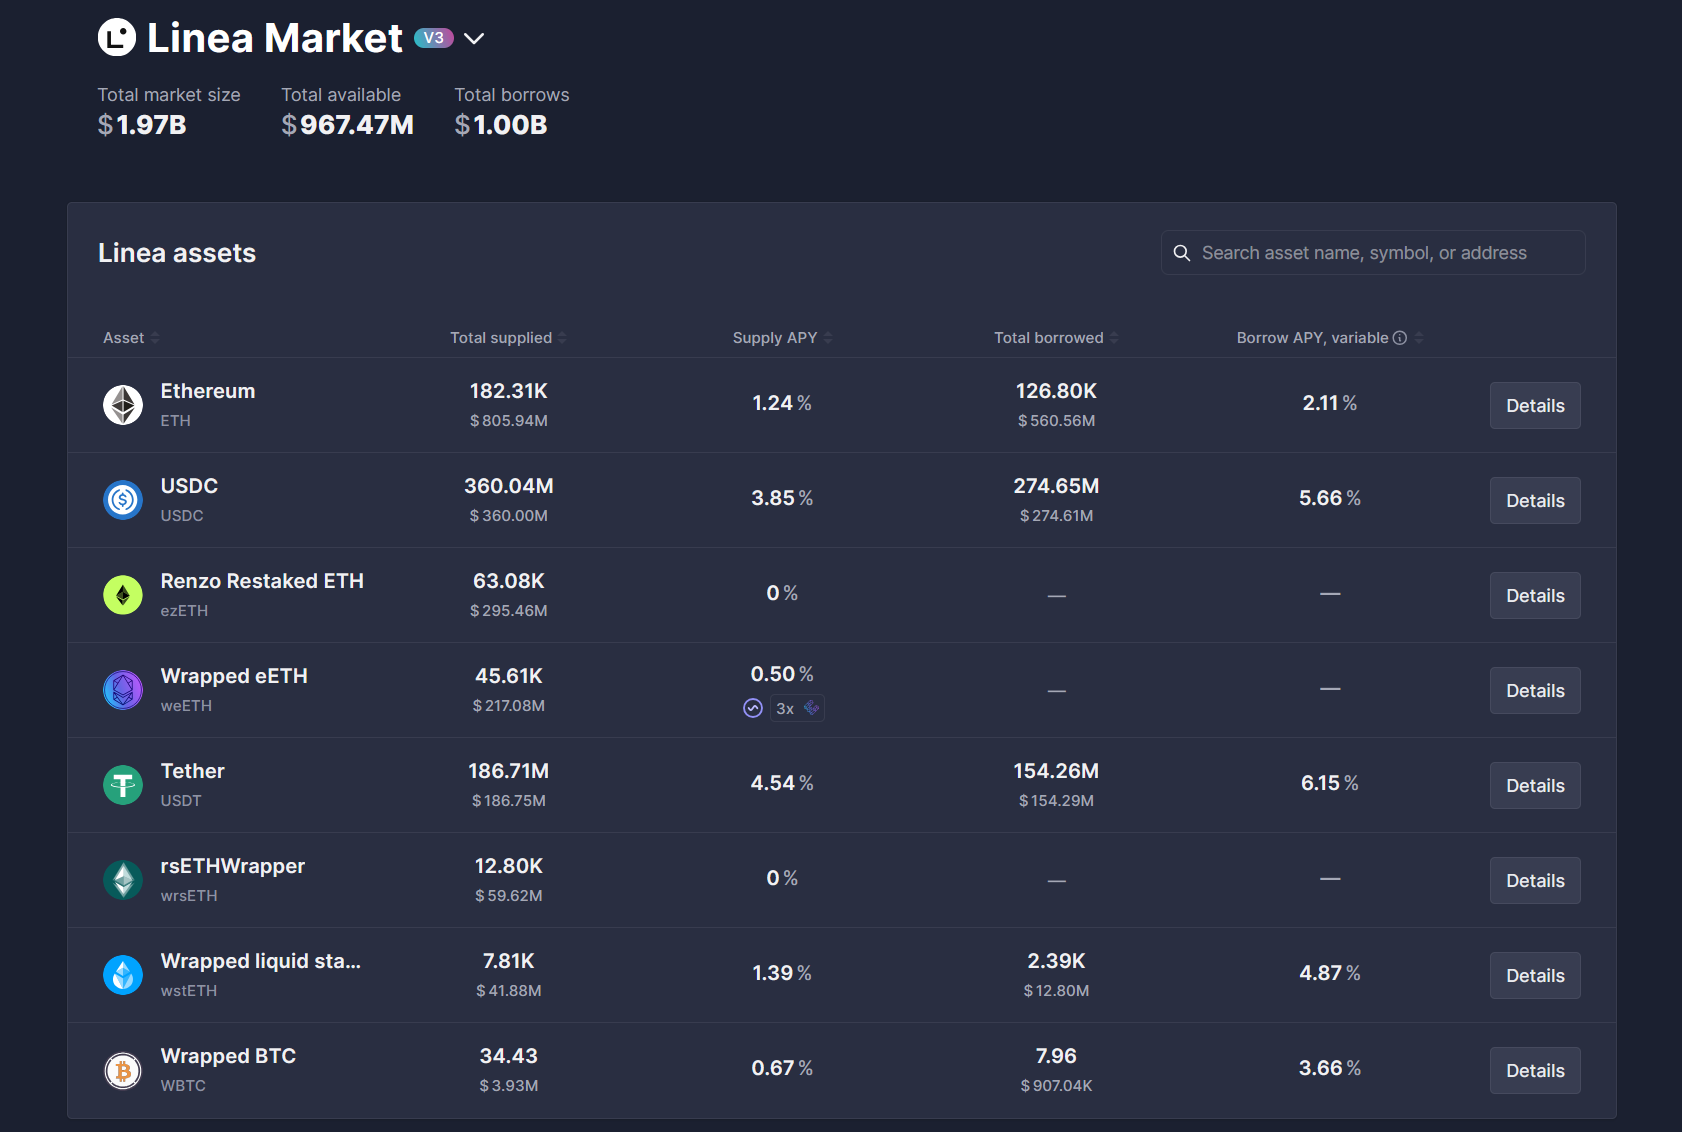Click the 4.87% borrow APY value
This screenshot has width=1682, height=1132.
(x=1330, y=973)
